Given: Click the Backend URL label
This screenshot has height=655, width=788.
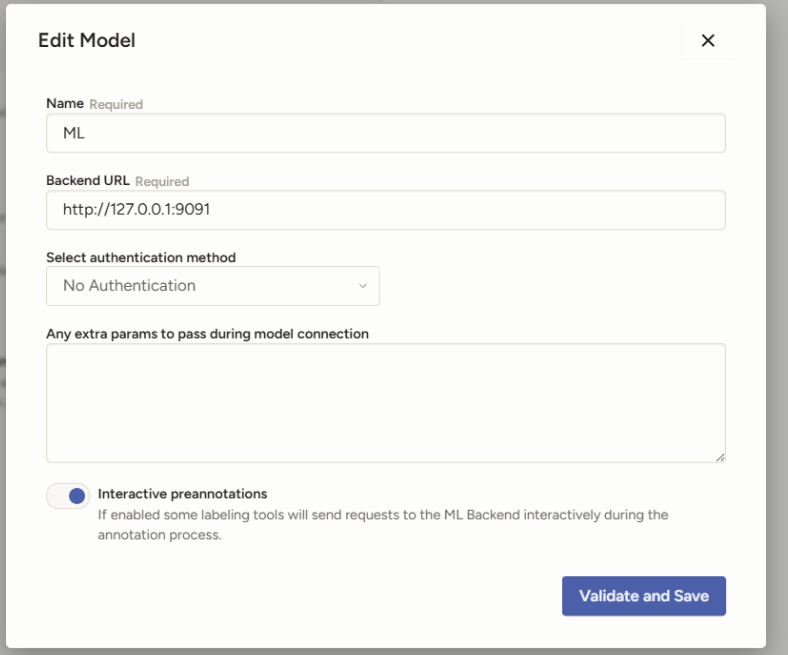Looking at the screenshot, I should click(x=88, y=180).
